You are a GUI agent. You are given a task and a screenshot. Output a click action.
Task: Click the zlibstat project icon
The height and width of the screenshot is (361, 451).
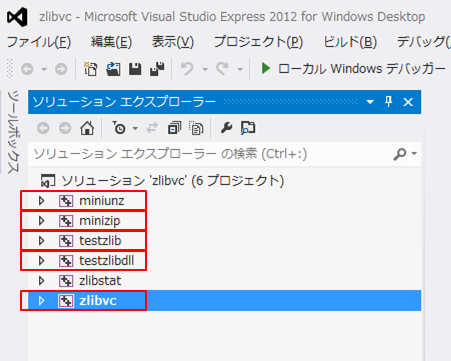tap(66, 281)
